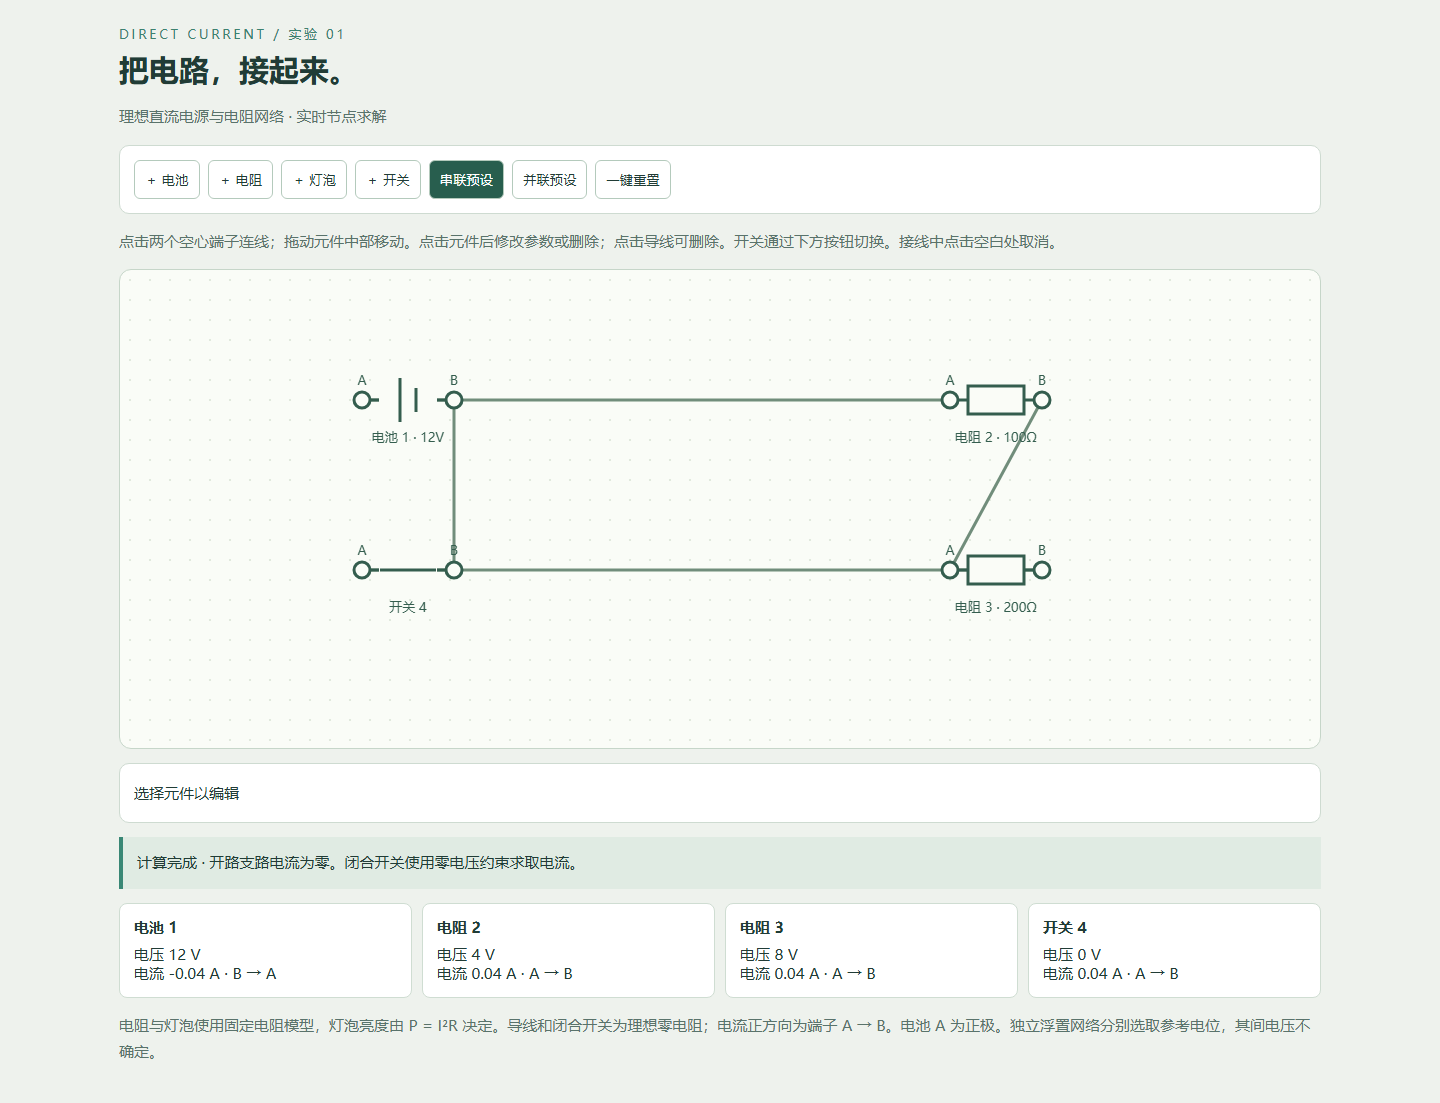Viewport: 1440px width, 1103px height.
Task: Load the 串联预设 series preset
Action: point(466,180)
